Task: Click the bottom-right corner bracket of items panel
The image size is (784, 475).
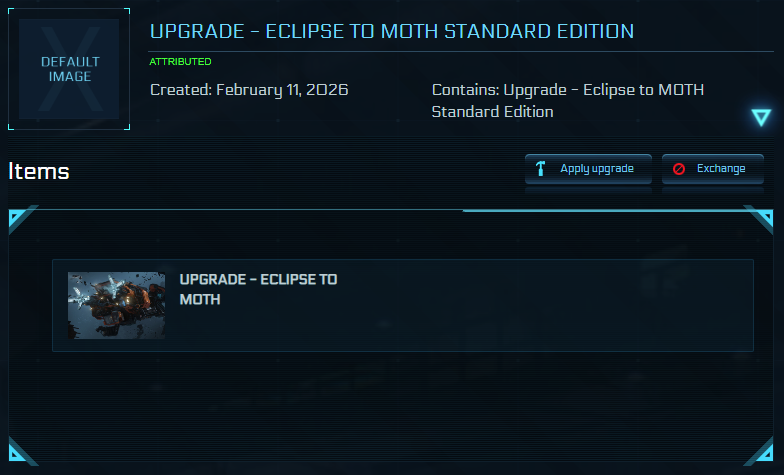Action: tap(760, 453)
